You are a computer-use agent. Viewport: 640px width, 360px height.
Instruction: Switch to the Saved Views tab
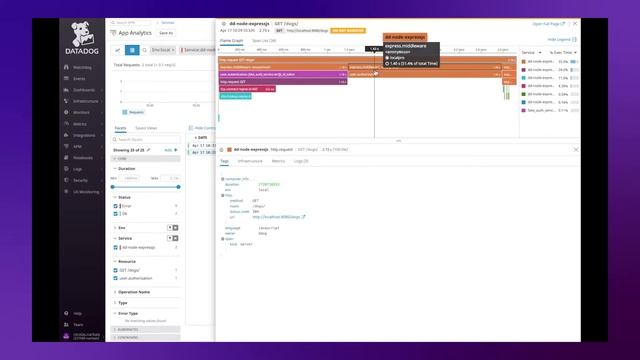click(x=146, y=128)
